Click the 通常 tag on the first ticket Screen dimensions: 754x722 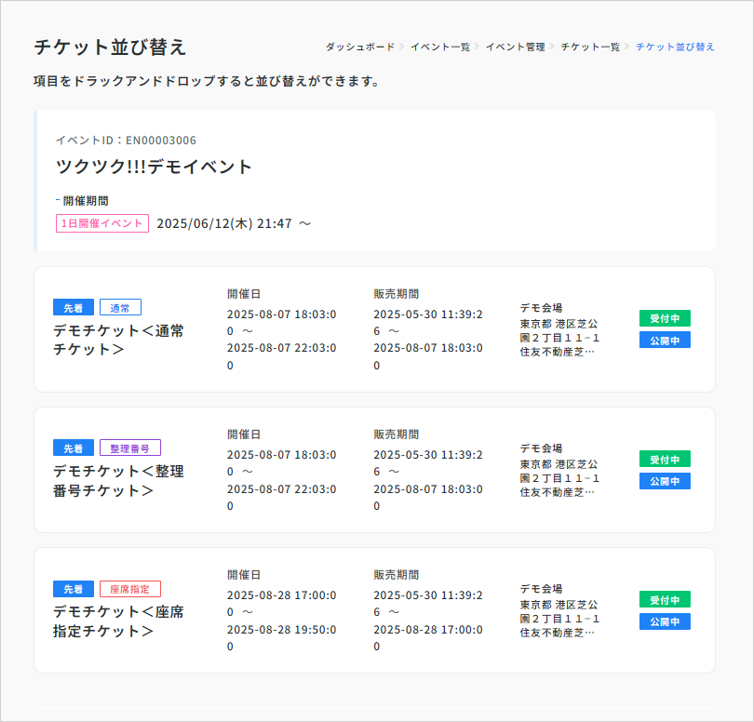[120, 308]
